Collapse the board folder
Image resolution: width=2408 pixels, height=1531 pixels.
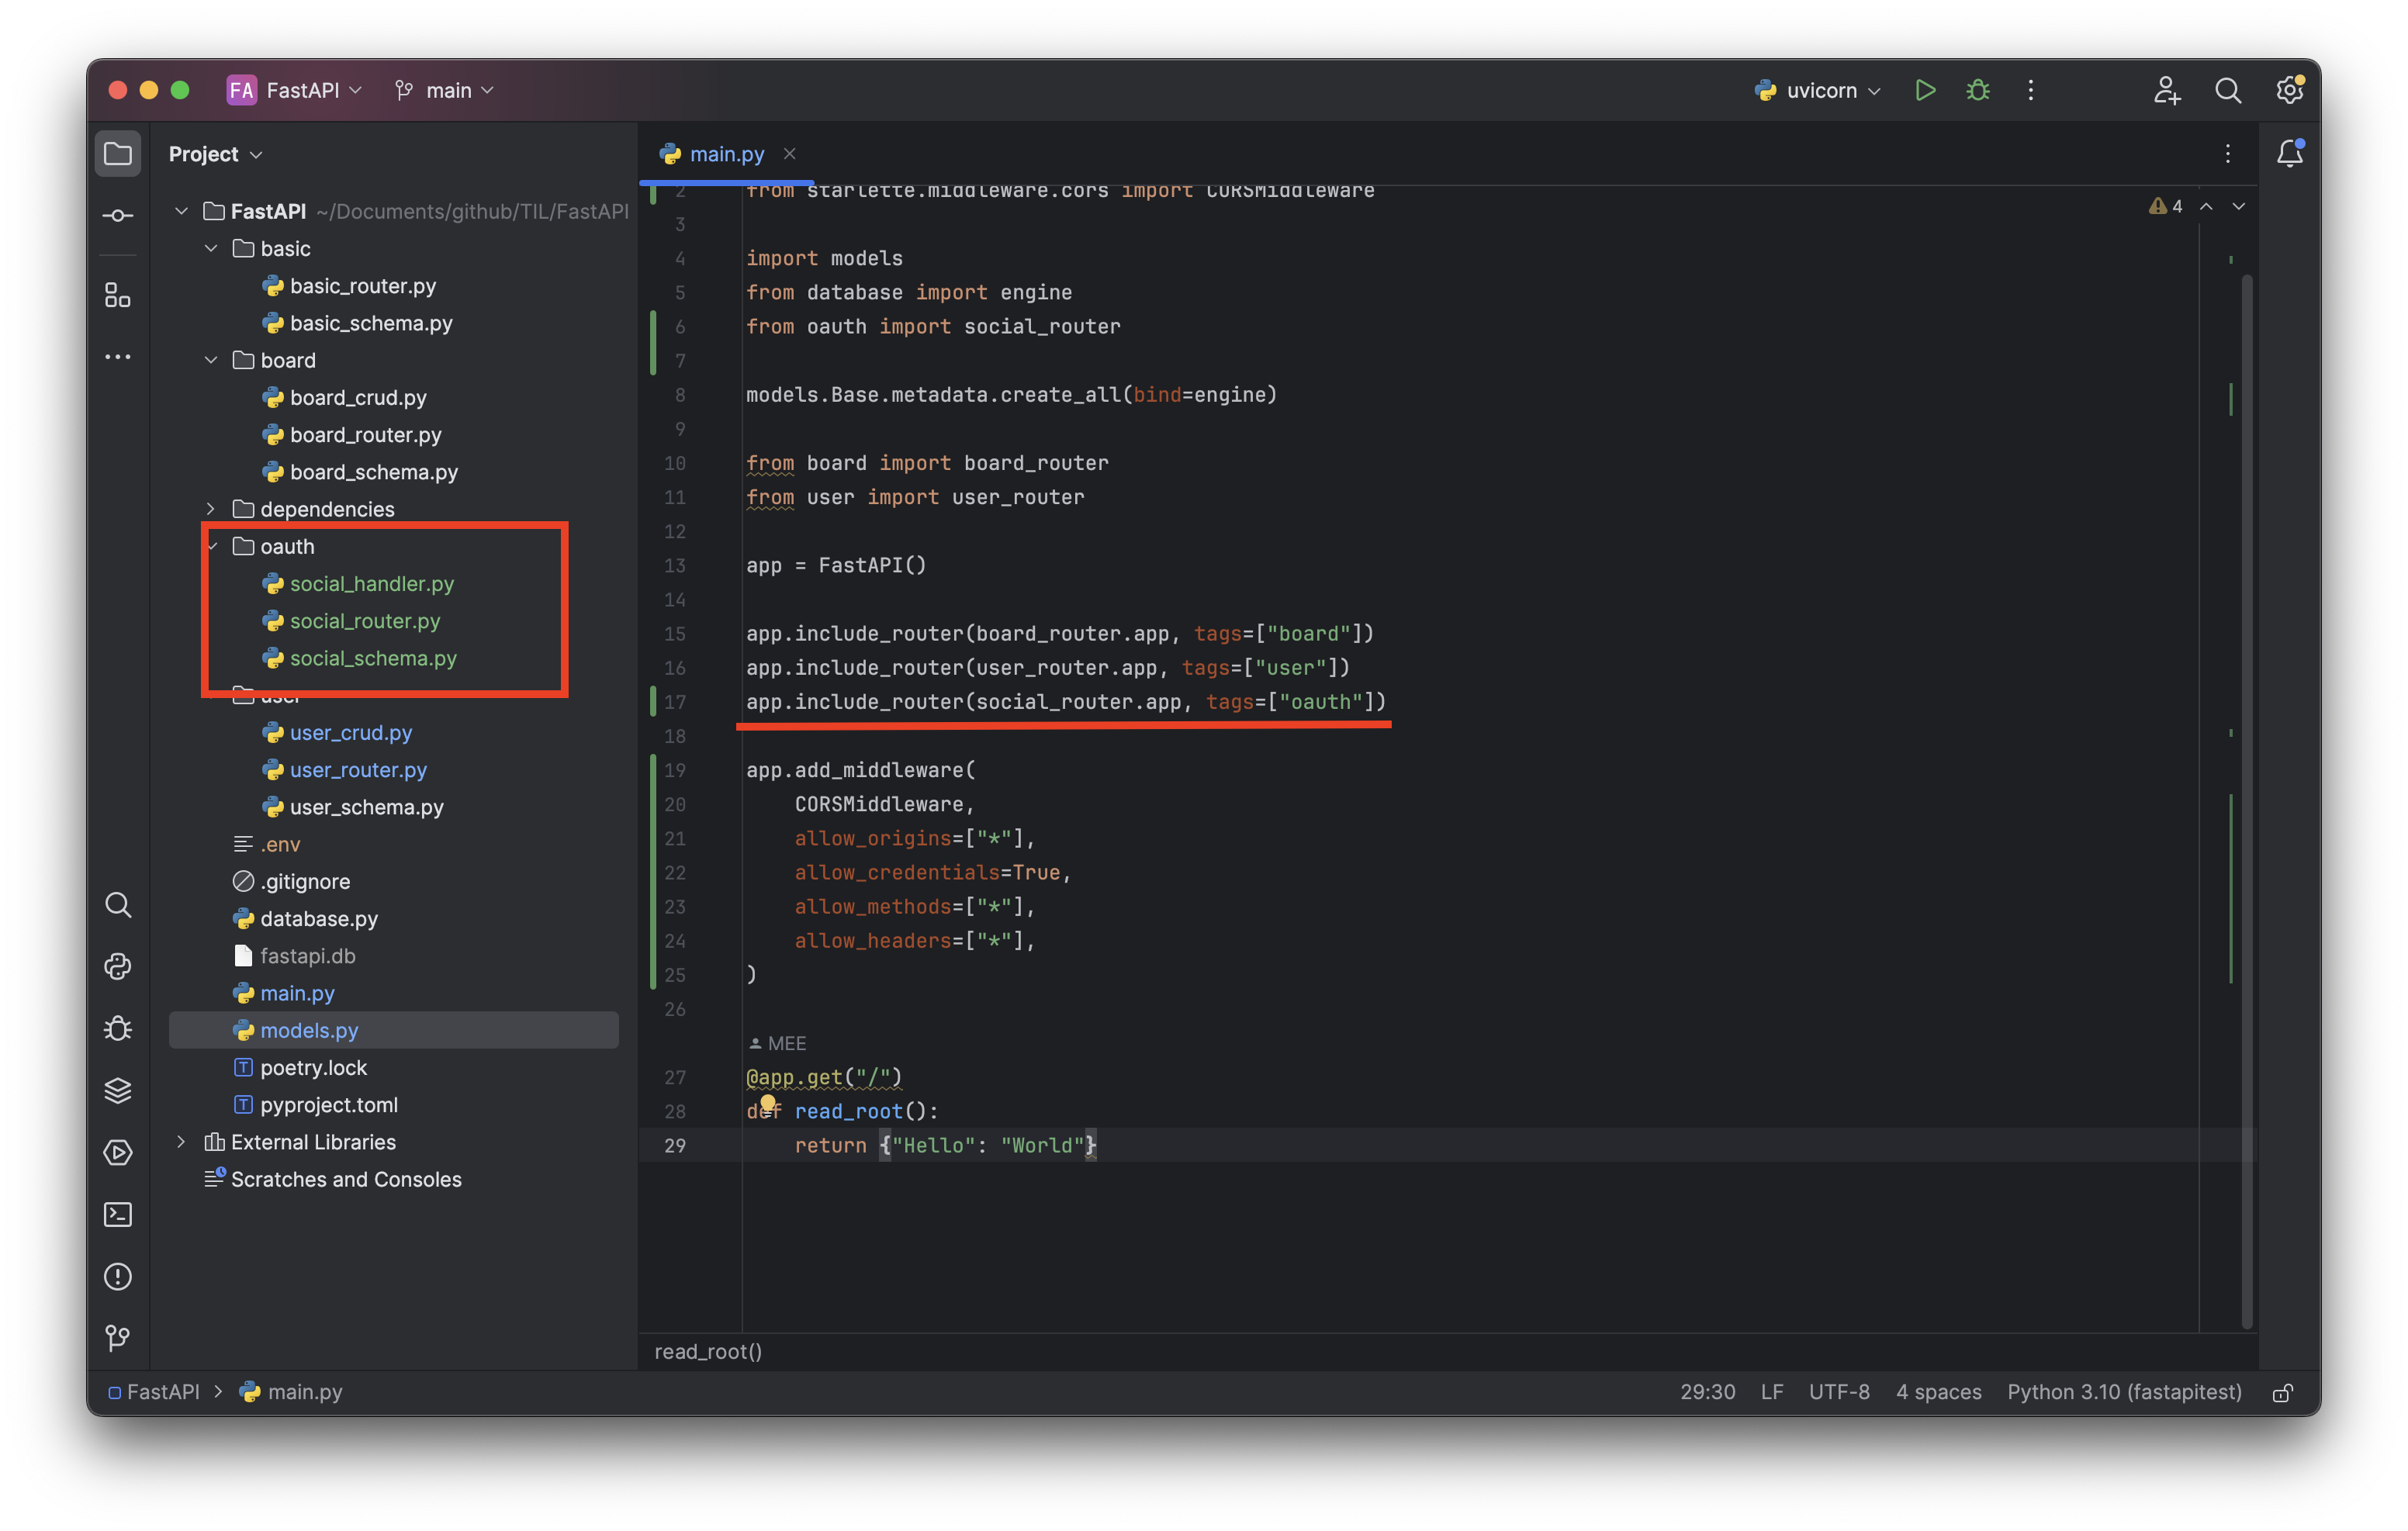[211, 360]
